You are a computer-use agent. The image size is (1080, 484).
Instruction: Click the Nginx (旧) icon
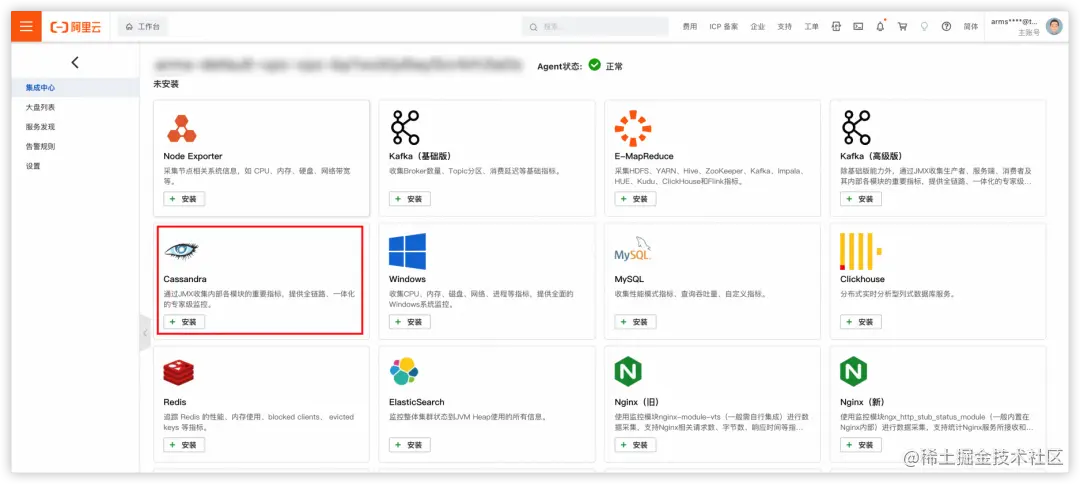pos(627,372)
